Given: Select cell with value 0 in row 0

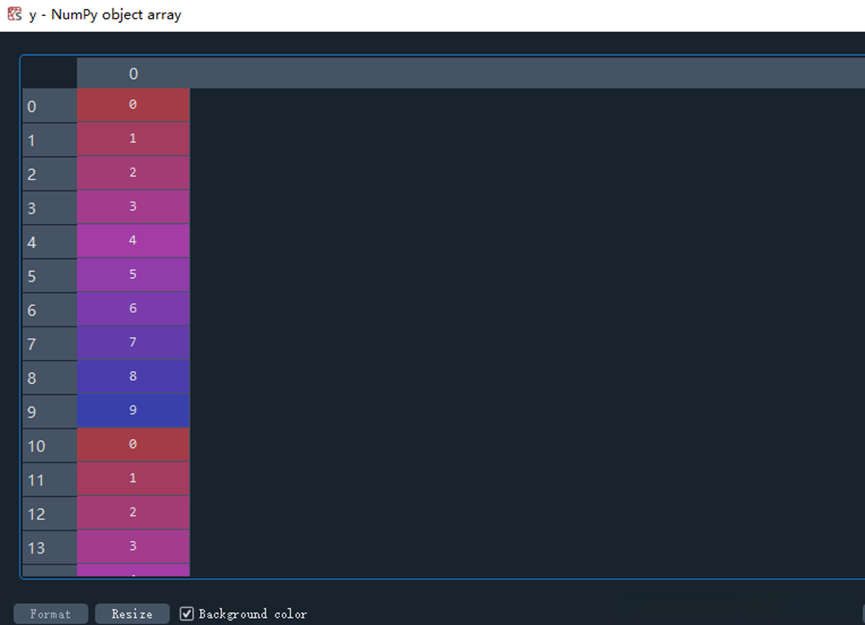Looking at the screenshot, I should point(133,105).
